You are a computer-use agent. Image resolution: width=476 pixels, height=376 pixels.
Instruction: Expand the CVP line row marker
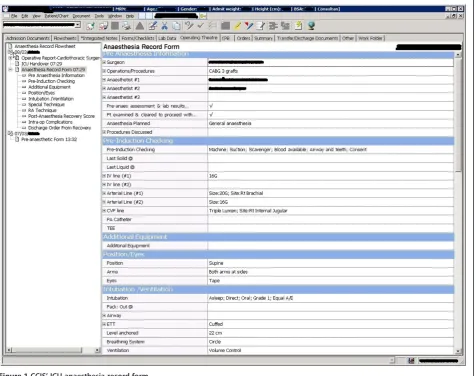(104, 211)
